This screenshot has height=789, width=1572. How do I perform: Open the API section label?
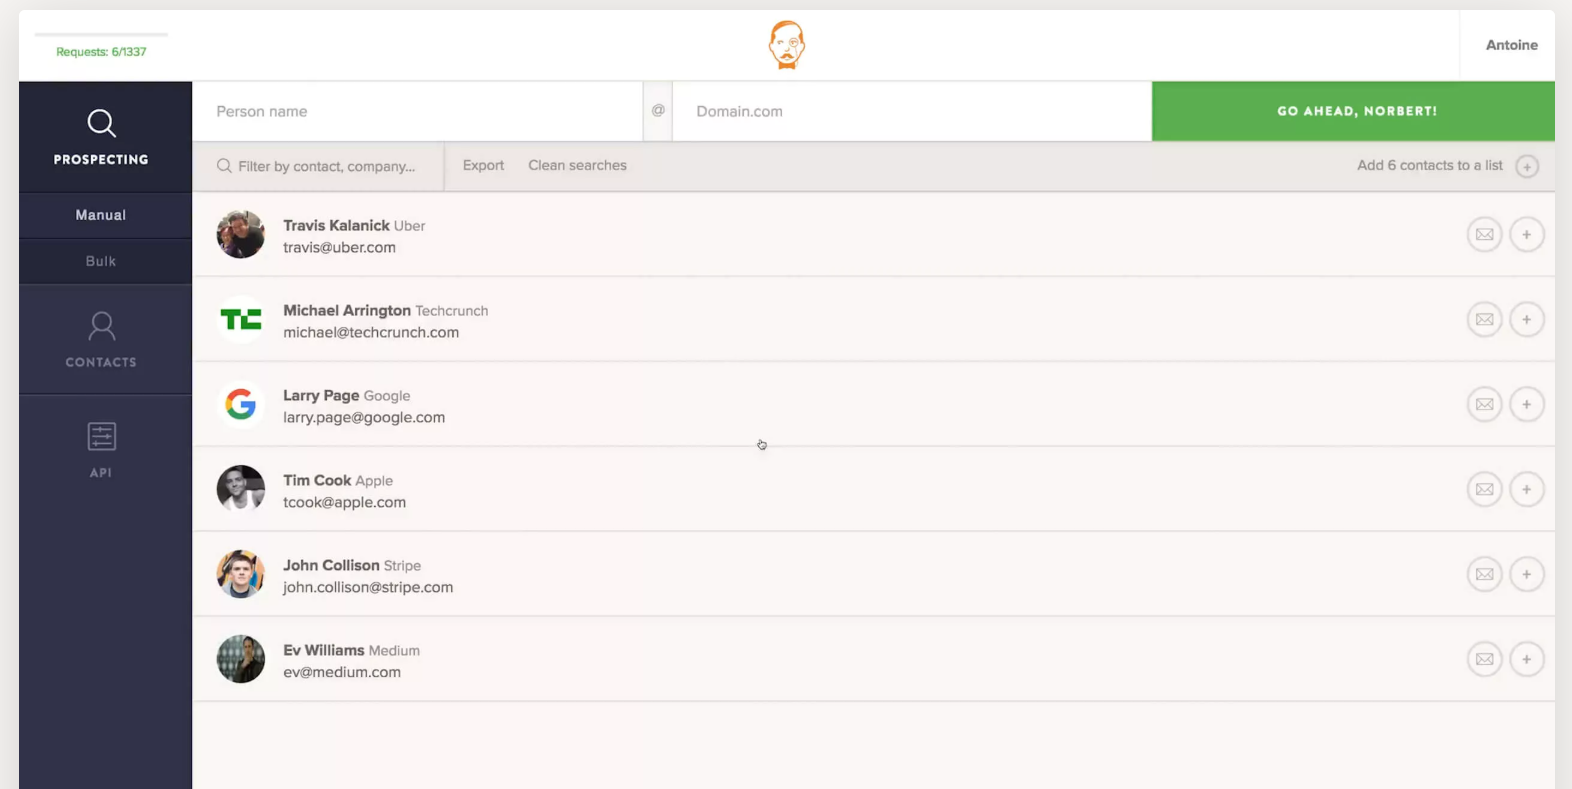pyautogui.click(x=101, y=473)
